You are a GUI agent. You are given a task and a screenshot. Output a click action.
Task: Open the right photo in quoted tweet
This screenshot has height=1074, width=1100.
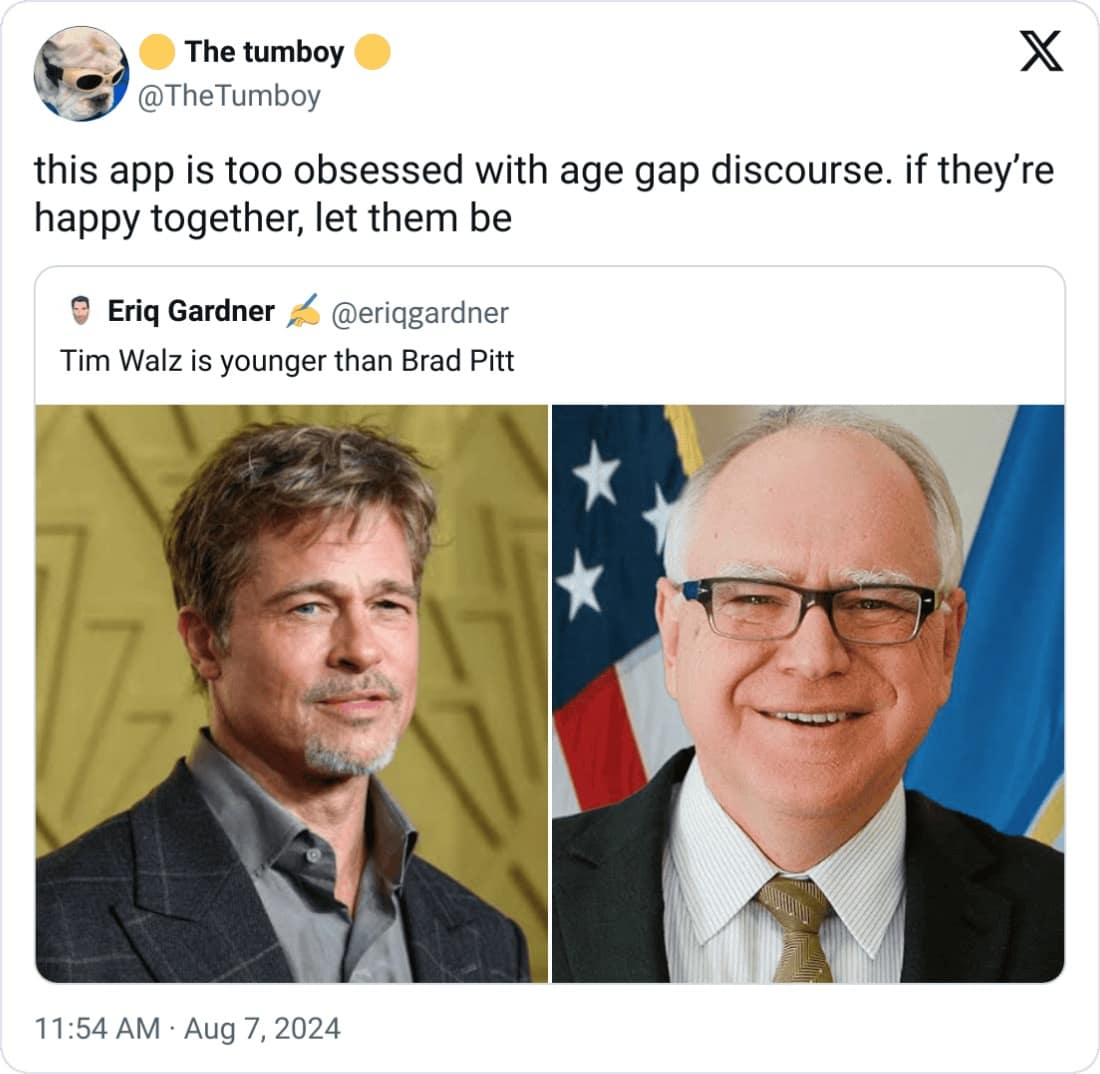[808, 693]
